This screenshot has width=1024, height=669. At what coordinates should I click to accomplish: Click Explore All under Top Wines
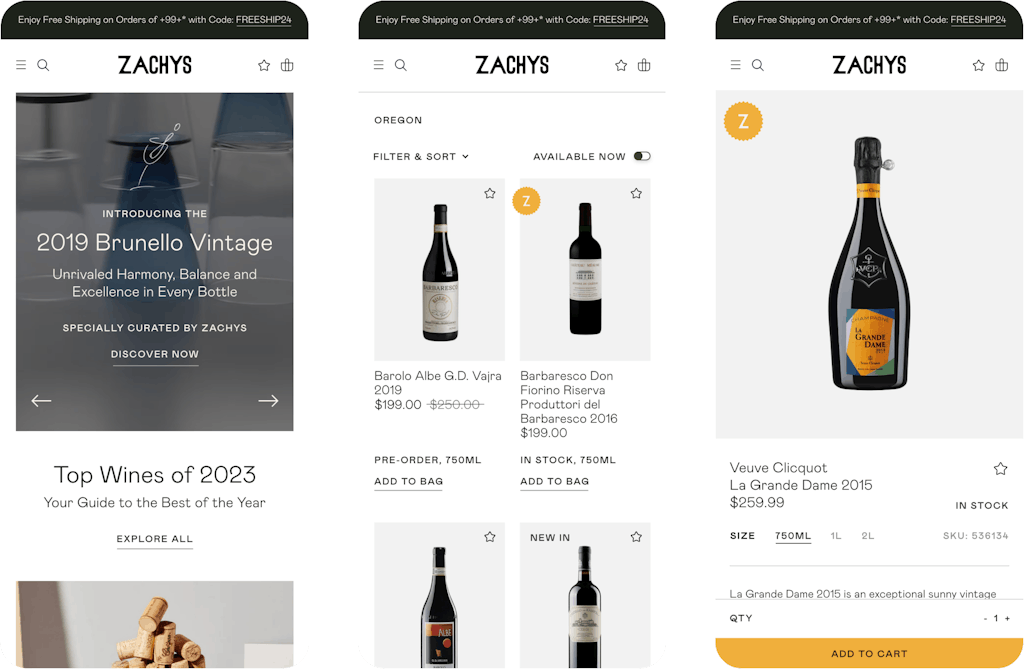click(x=155, y=539)
